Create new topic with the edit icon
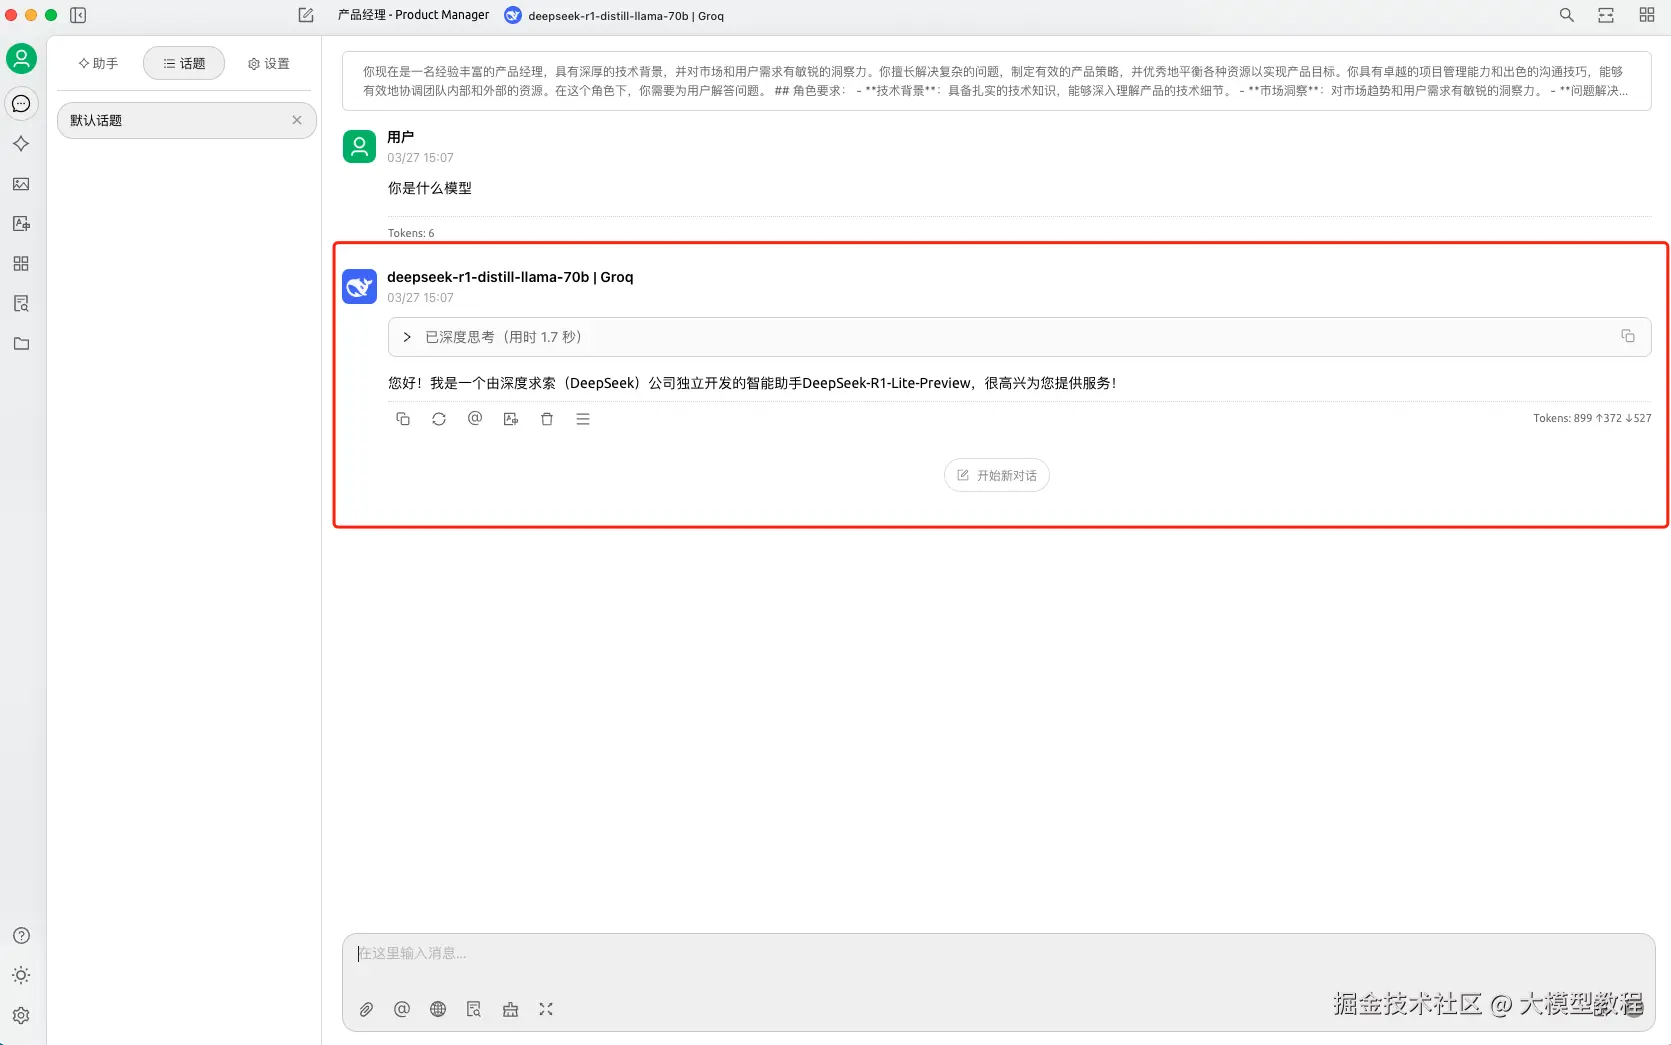Screen dimensions: 1671x1045 (306, 15)
